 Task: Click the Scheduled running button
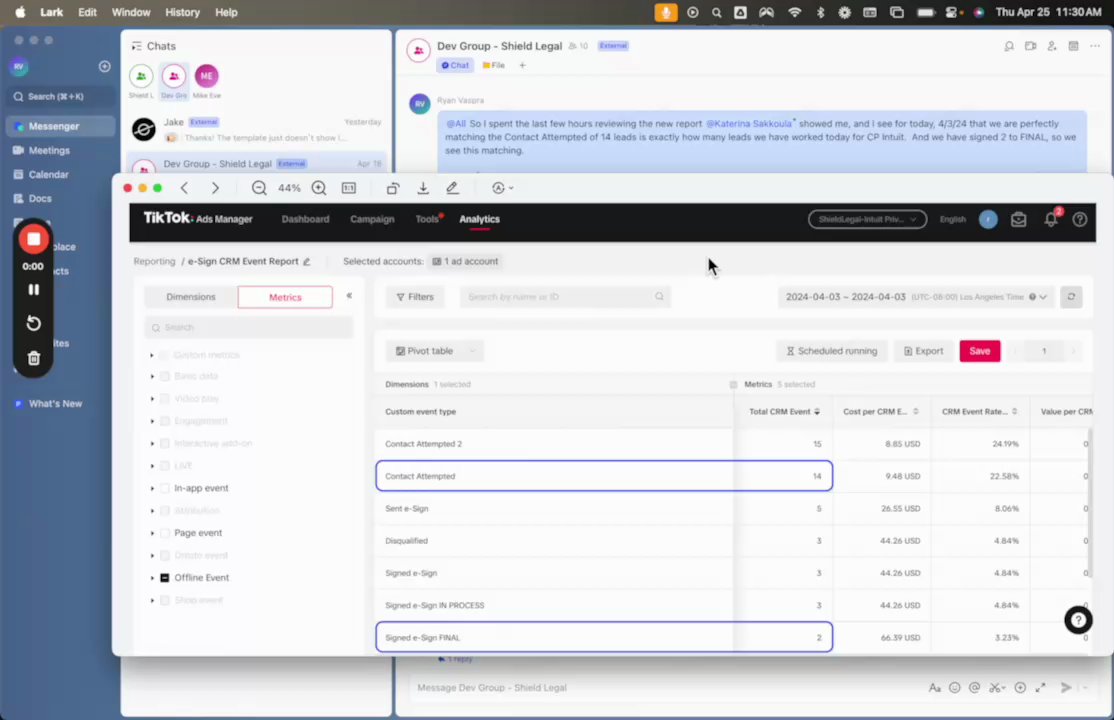pos(832,351)
